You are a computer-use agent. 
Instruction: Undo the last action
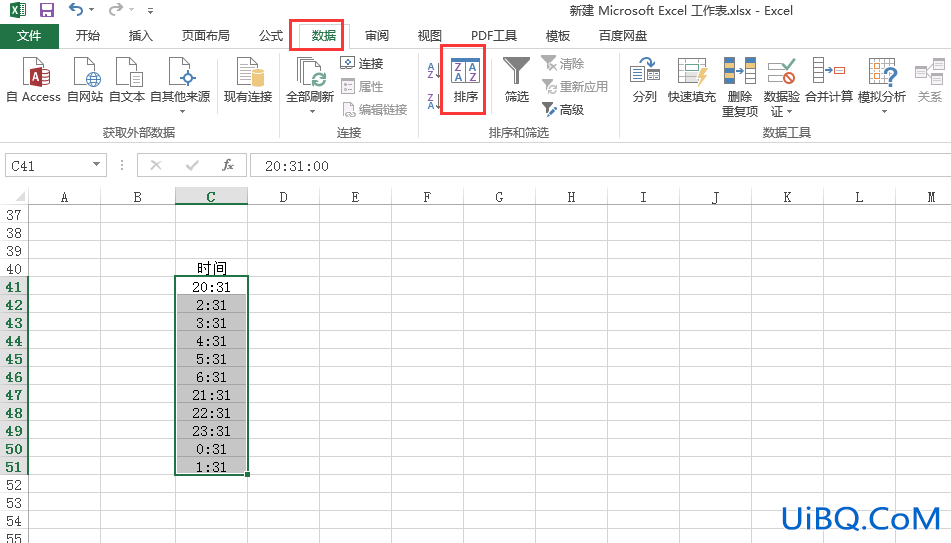76,10
